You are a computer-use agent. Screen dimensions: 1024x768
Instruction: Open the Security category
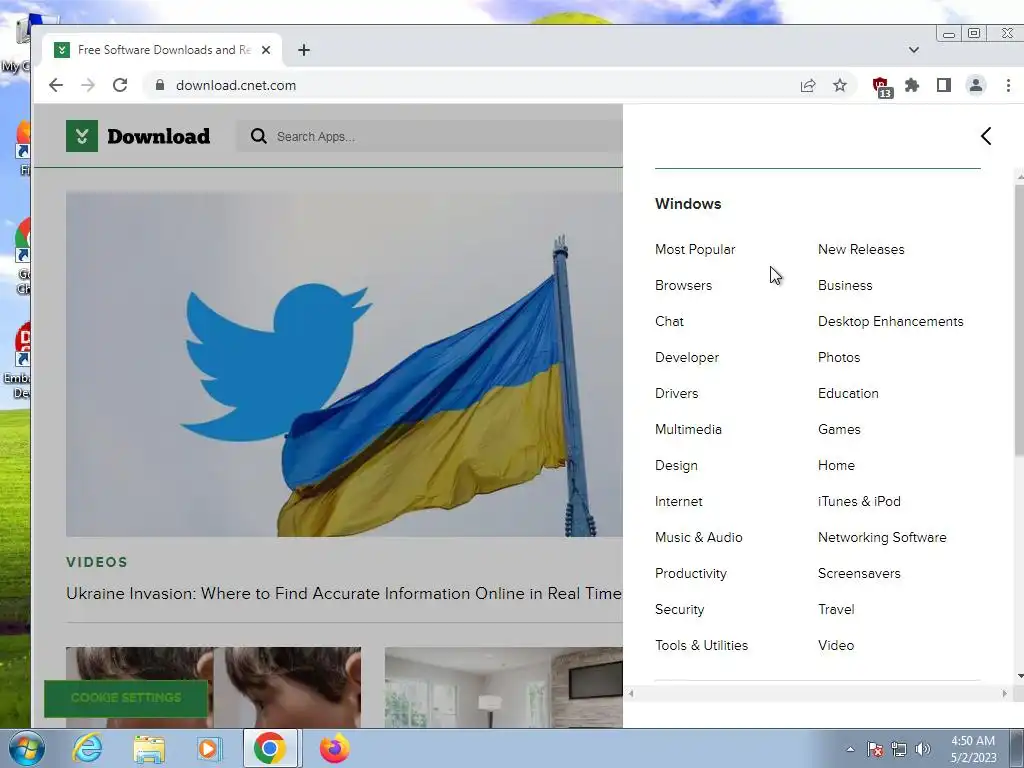tap(679, 609)
